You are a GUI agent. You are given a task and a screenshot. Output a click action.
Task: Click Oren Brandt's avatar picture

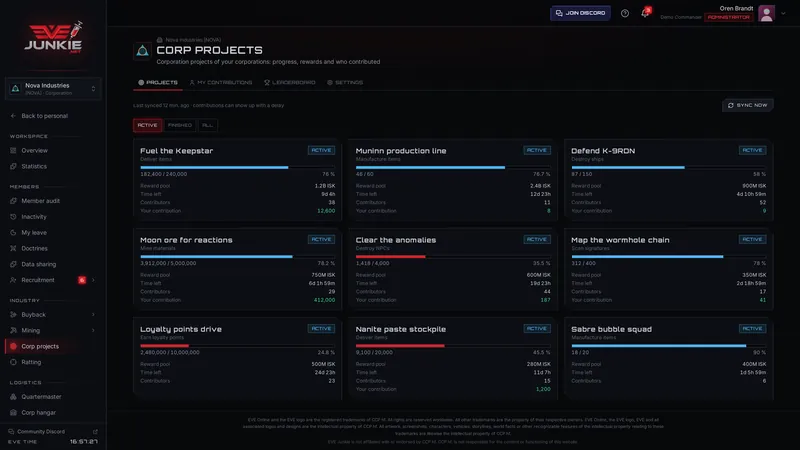(766, 13)
